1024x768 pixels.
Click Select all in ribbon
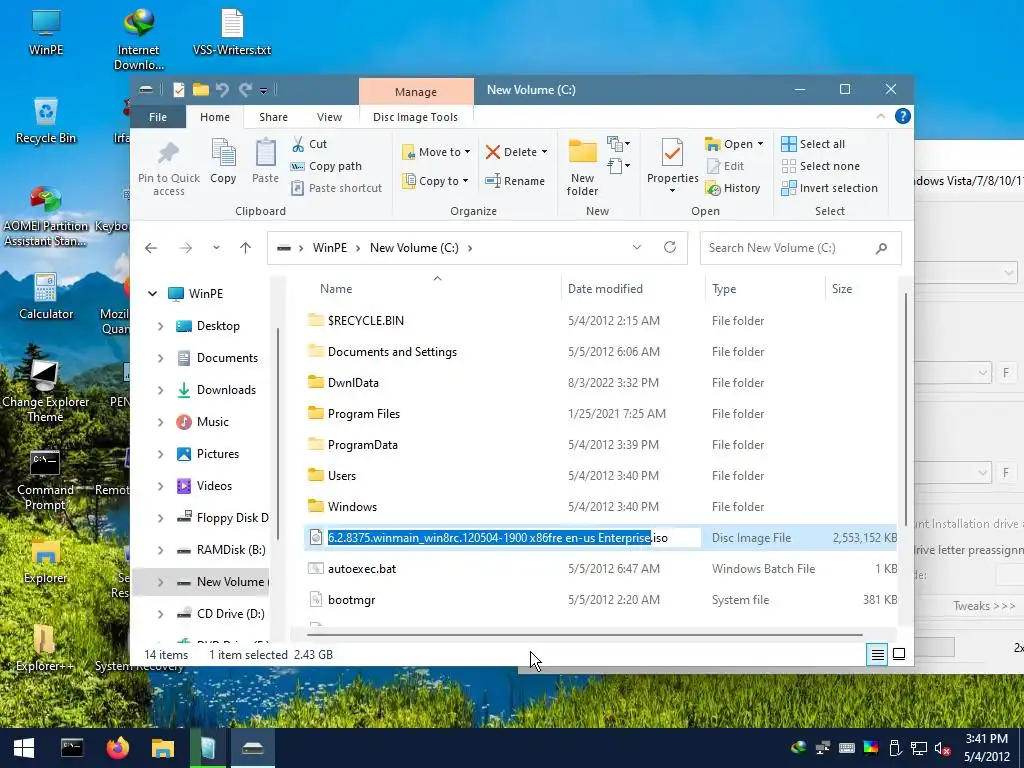[813, 144]
